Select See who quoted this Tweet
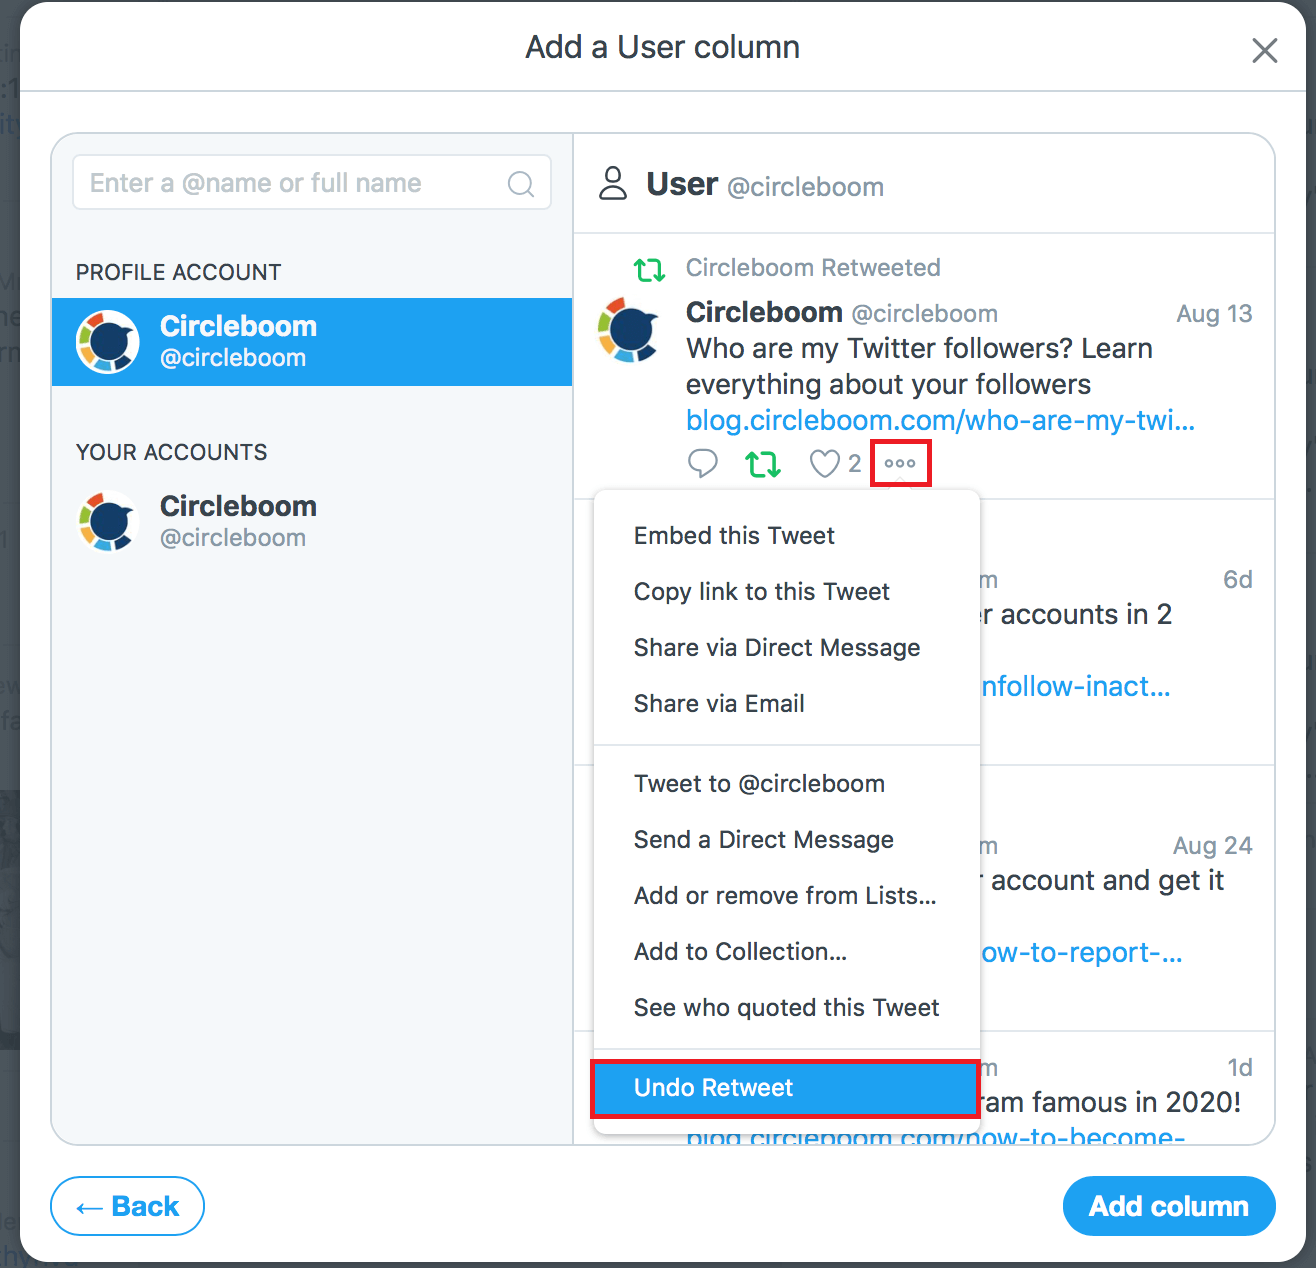This screenshot has height=1268, width=1316. pos(786,1007)
